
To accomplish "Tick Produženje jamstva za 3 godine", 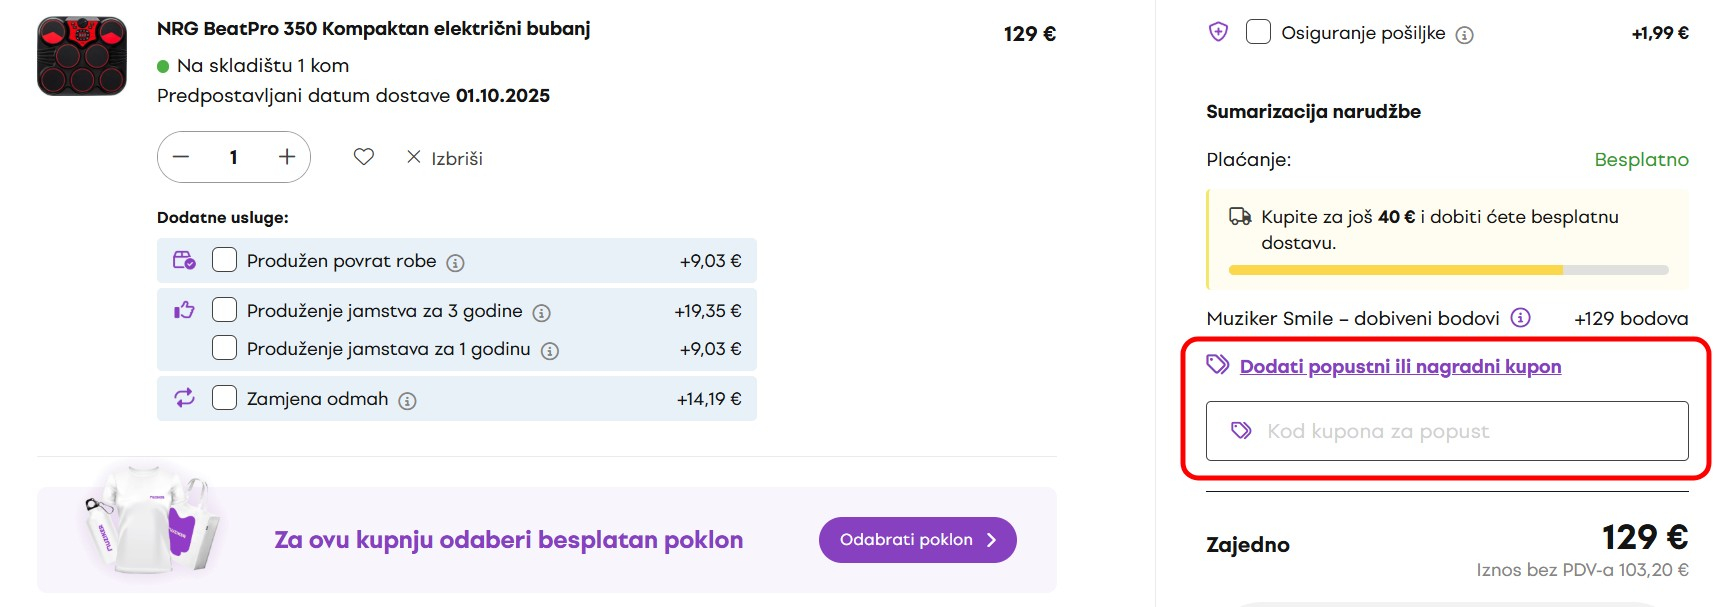I will [x=225, y=310].
